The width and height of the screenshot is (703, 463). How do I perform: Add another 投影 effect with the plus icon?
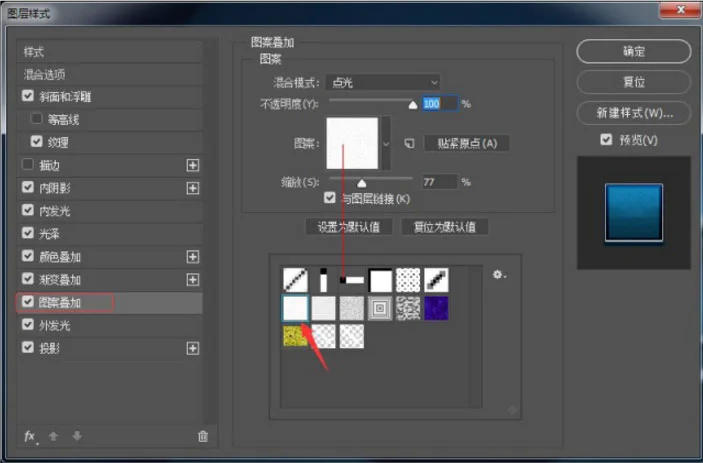[x=193, y=348]
